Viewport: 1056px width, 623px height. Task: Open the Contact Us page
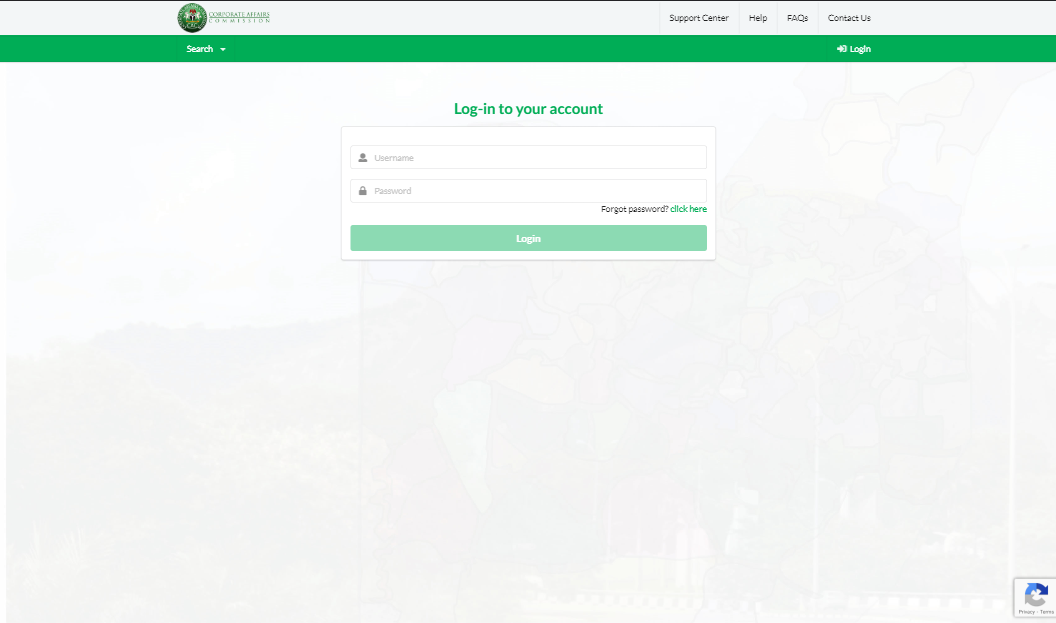pyautogui.click(x=849, y=18)
